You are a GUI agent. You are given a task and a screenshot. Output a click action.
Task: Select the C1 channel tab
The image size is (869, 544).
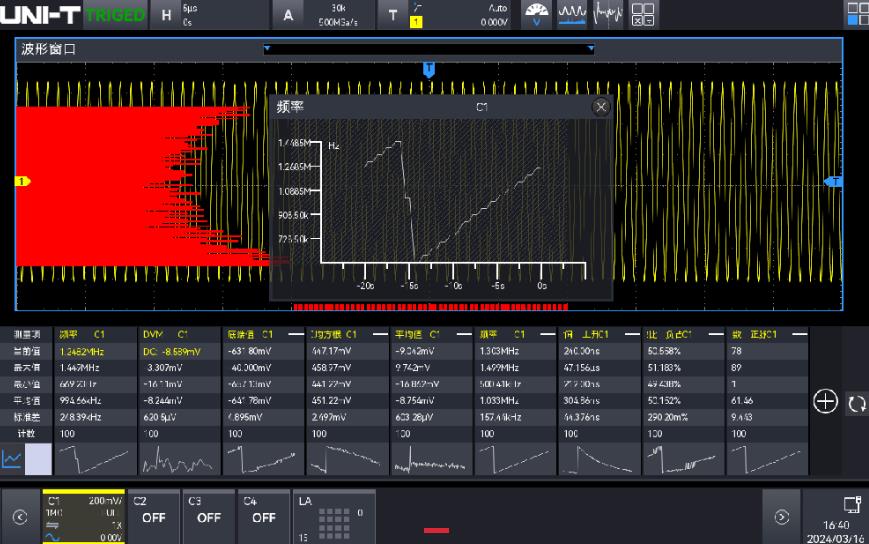[83, 516]
